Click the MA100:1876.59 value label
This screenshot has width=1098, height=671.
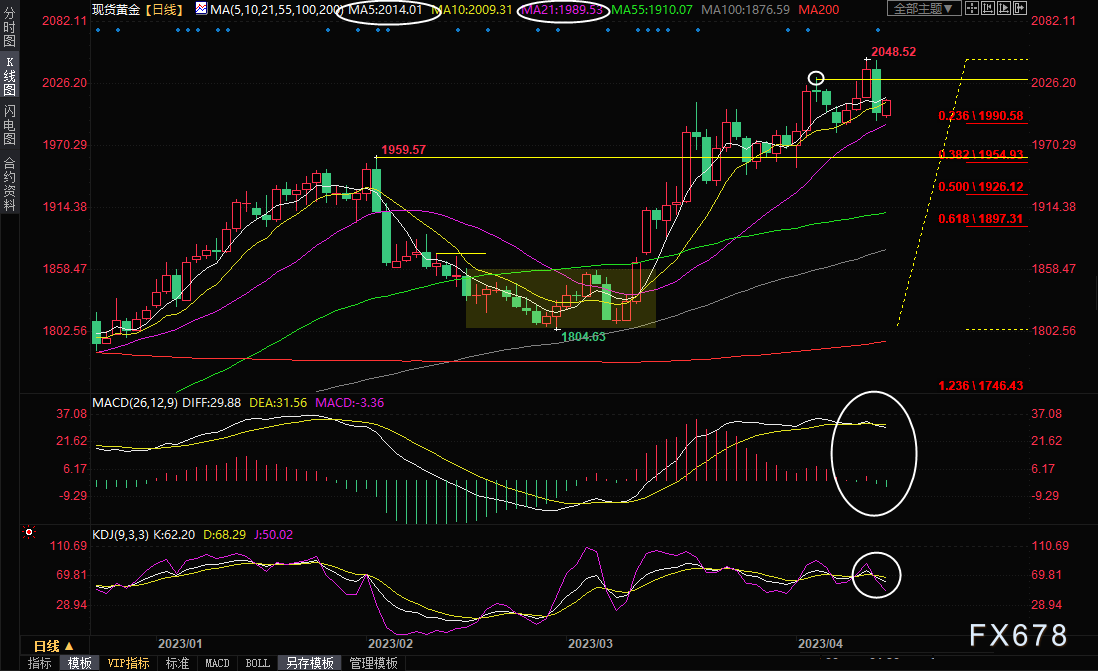745,9
